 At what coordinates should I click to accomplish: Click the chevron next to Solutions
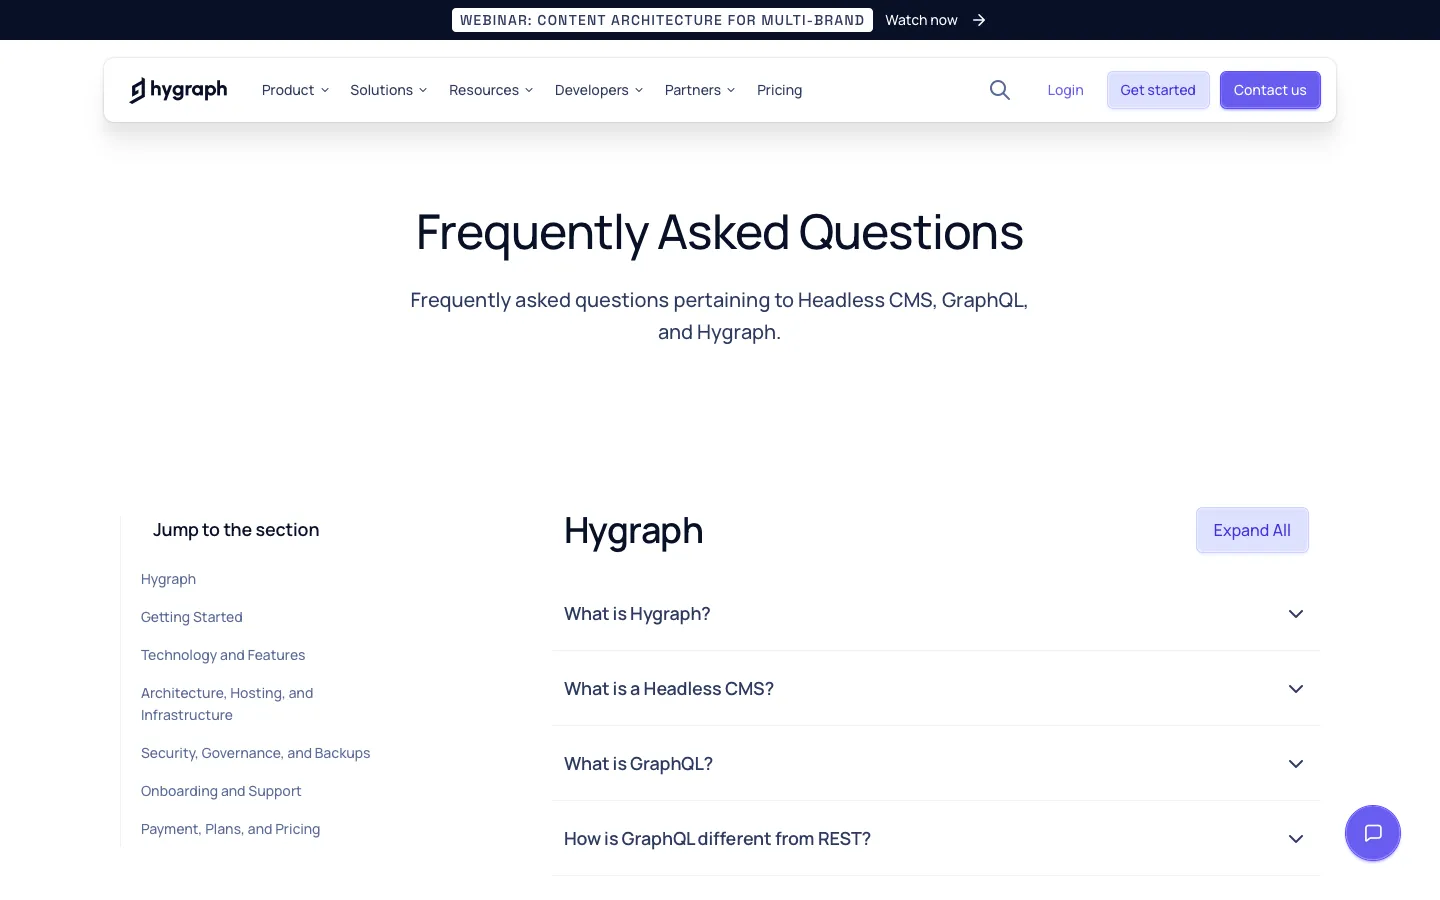423,90
